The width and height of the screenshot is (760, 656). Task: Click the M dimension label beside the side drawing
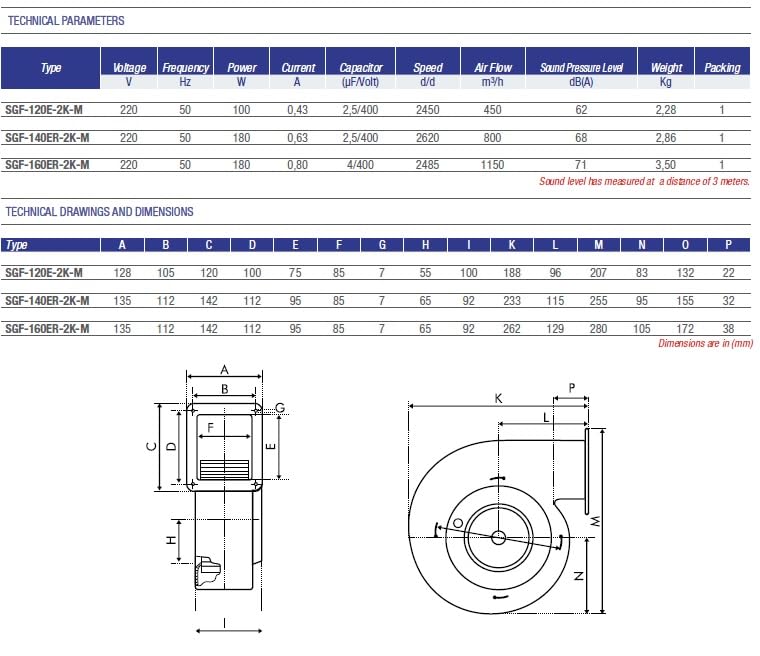596,521
